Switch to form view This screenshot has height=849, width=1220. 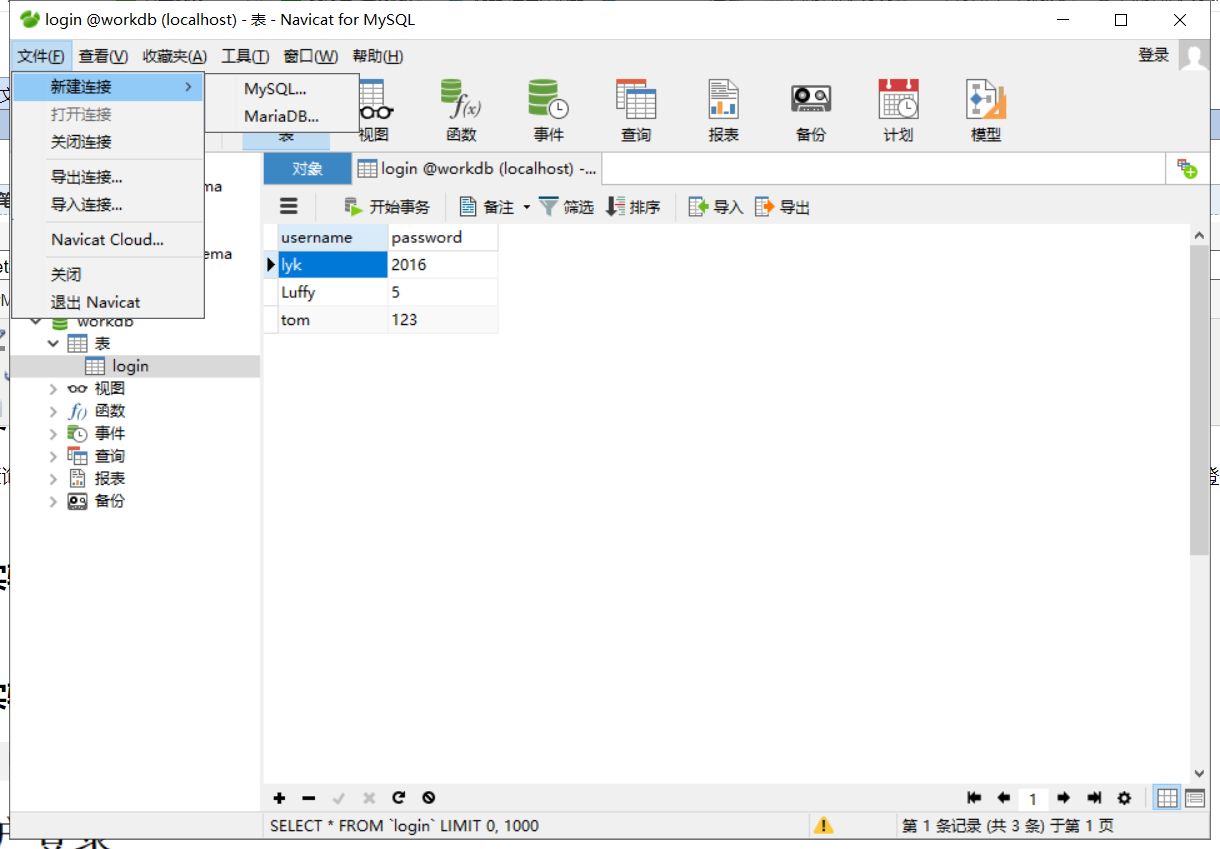(x=1195, y=798)
